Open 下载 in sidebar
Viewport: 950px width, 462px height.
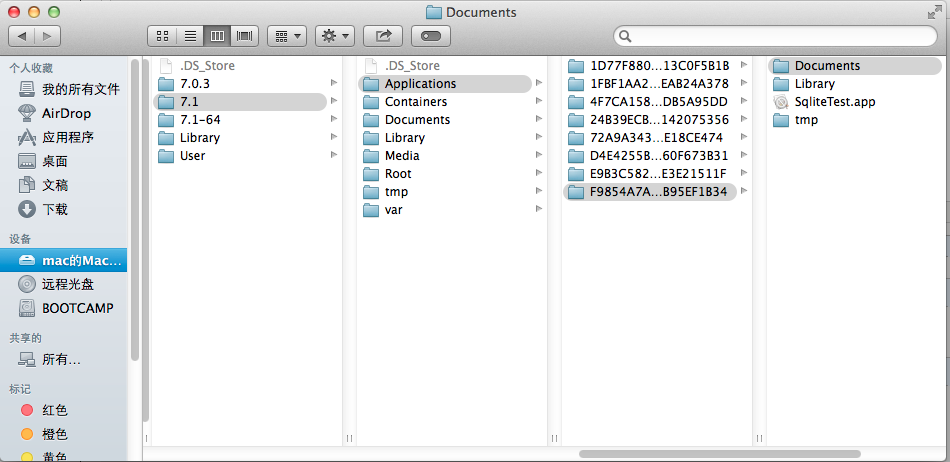click(64, 210)
